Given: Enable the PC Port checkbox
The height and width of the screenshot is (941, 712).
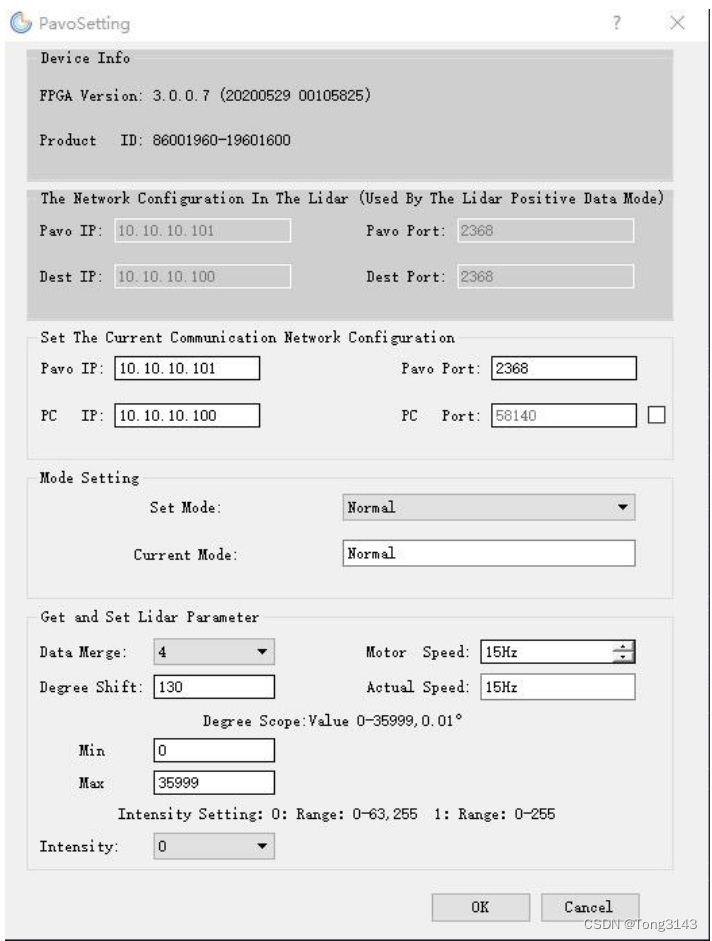Looking at the screenshot, I should click(657, 415).
